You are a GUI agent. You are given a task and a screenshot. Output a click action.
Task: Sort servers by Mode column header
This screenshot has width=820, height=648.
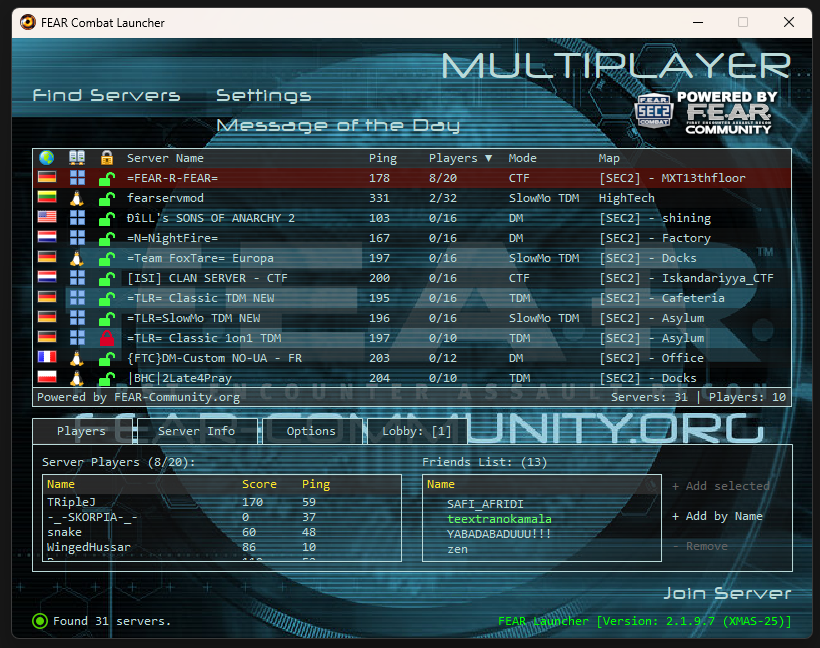click(522, 158)
